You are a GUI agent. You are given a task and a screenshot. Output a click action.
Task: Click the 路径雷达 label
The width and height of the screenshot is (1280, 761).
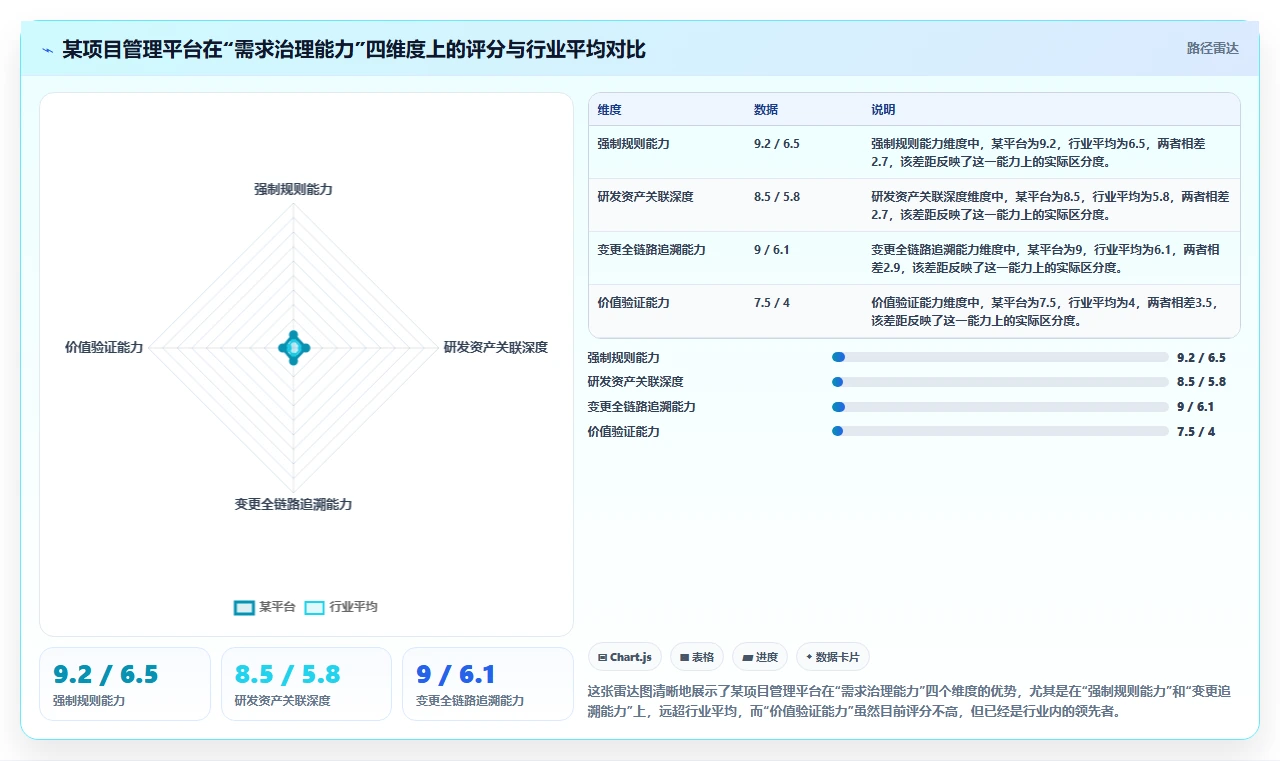(x=1212, y=48)
